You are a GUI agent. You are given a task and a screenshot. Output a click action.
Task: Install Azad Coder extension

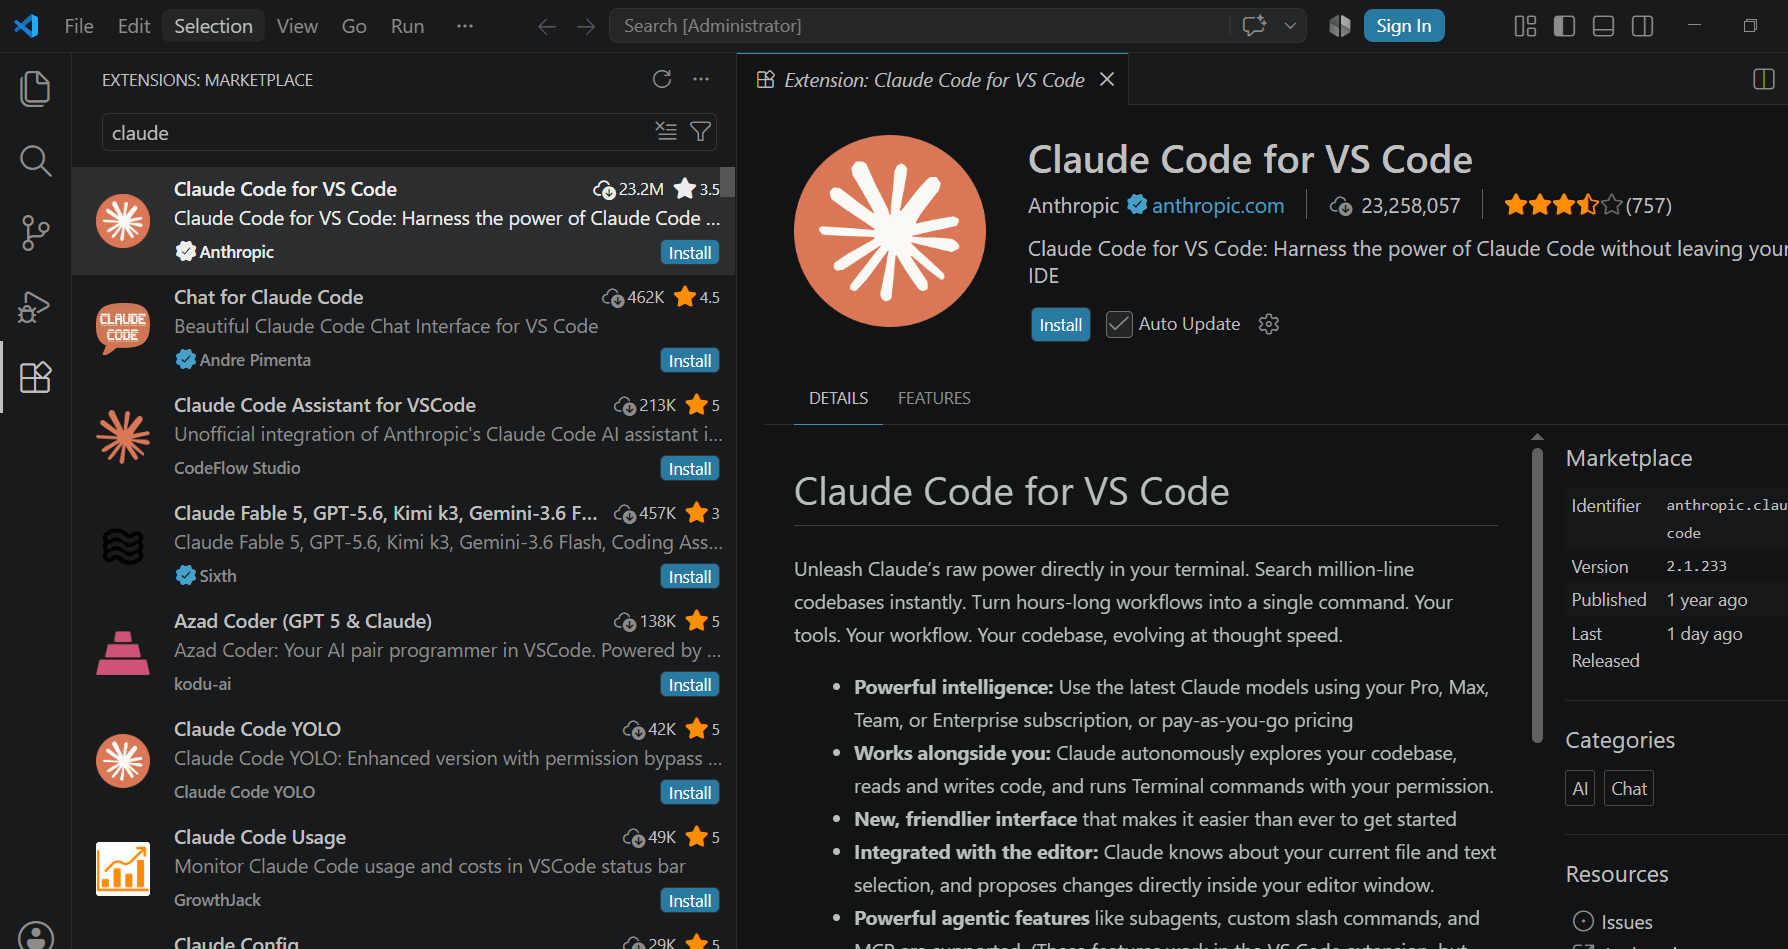[x=690, y=685]
